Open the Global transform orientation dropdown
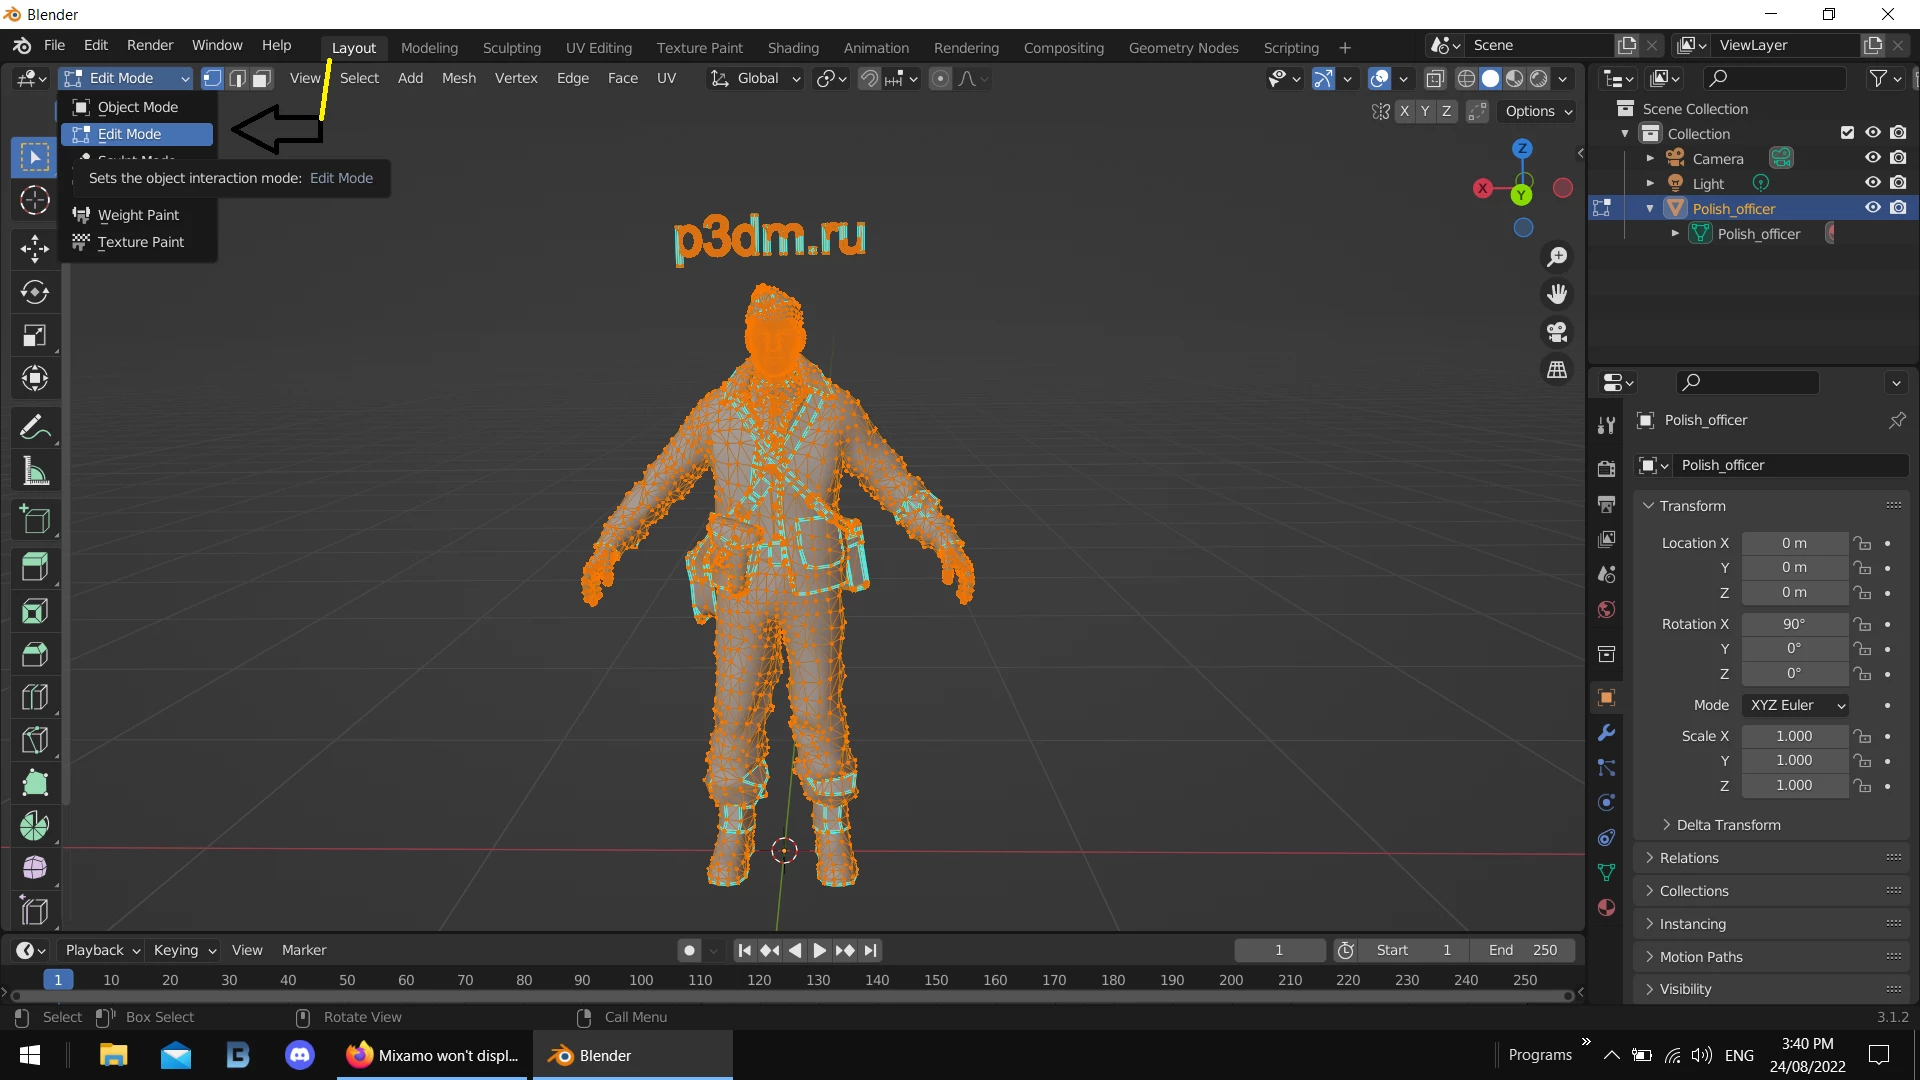This screenshot has height=1080, width=1920. [757, 78]
